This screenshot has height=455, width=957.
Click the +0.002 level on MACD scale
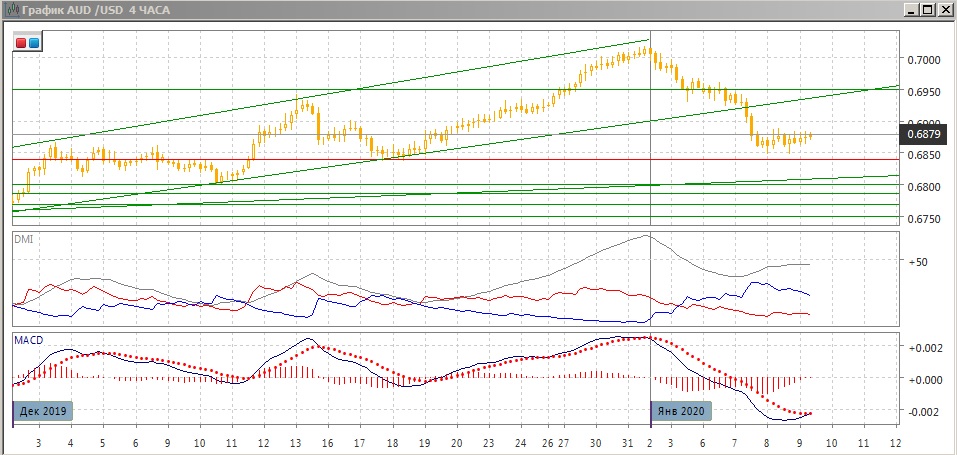click(924, 348)
